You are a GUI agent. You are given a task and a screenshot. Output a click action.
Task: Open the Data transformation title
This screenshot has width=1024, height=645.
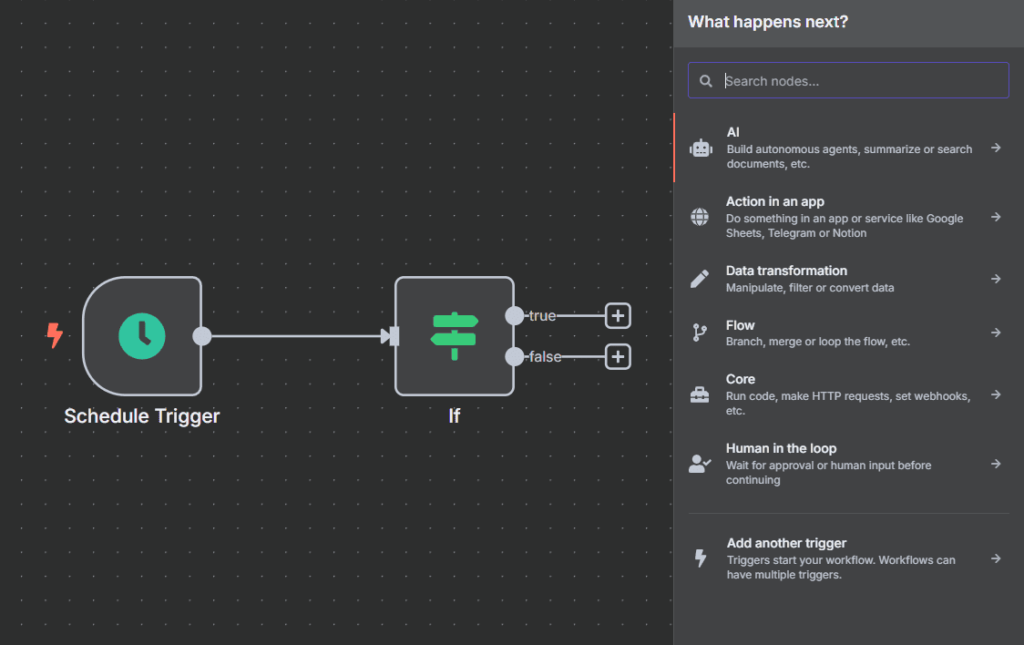click(x=786, y=270)
